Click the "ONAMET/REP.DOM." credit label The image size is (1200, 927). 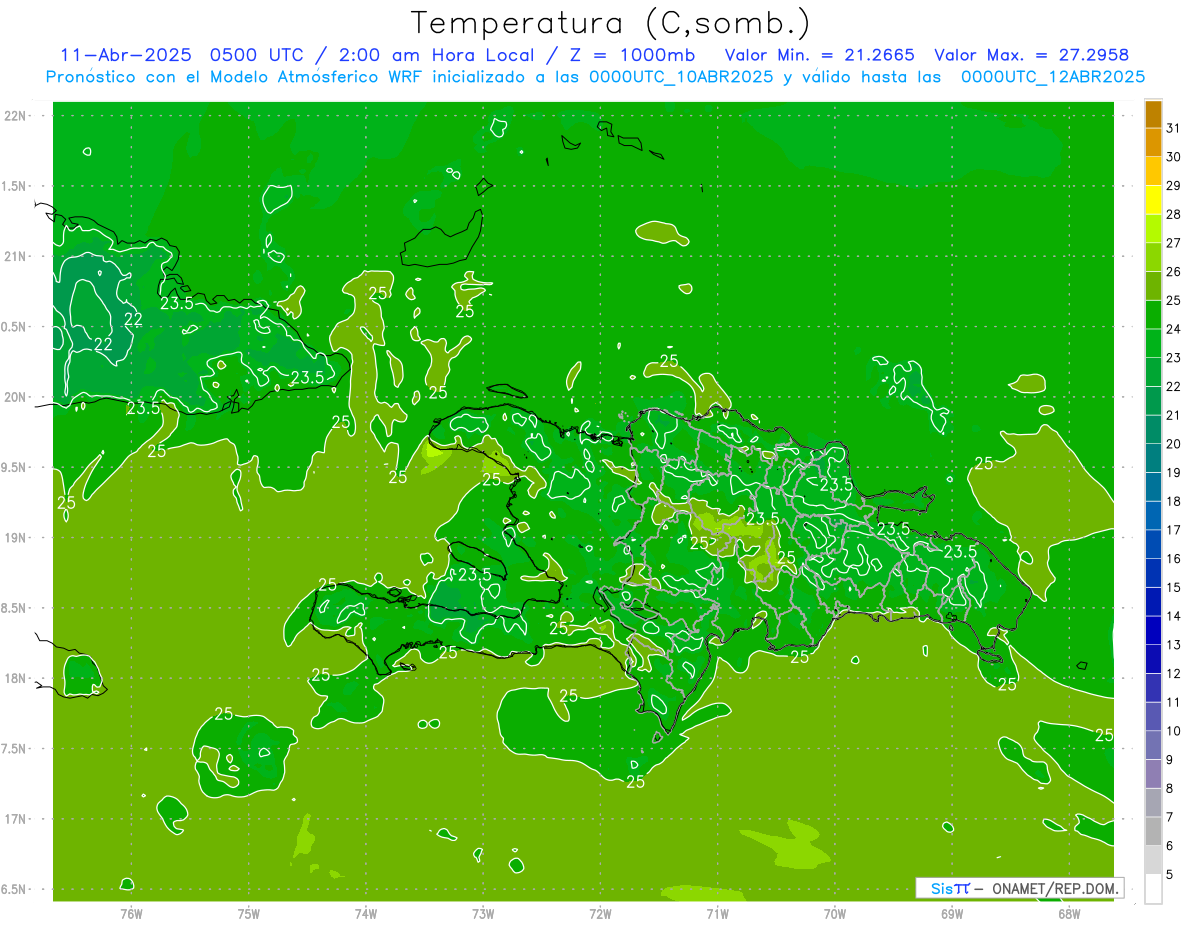1053,888
